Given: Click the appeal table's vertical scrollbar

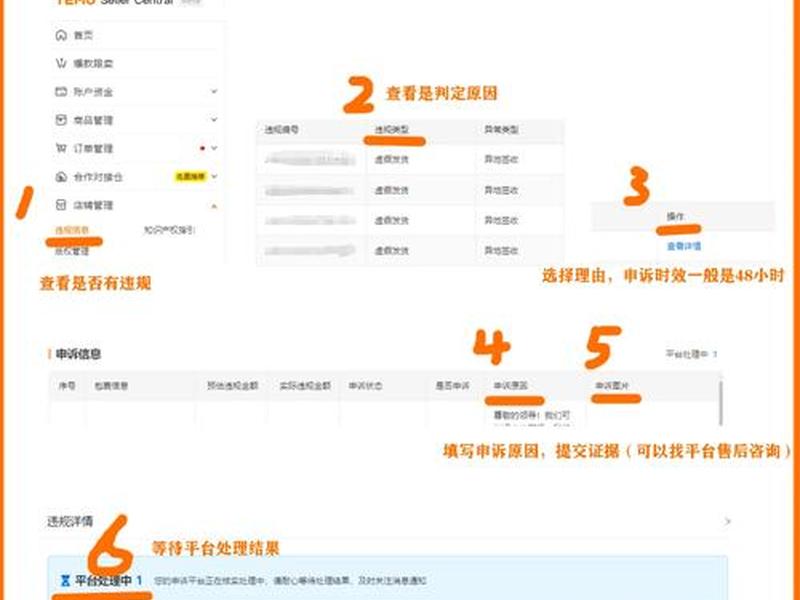Looking at the screenshot, I should click(720, 402).
